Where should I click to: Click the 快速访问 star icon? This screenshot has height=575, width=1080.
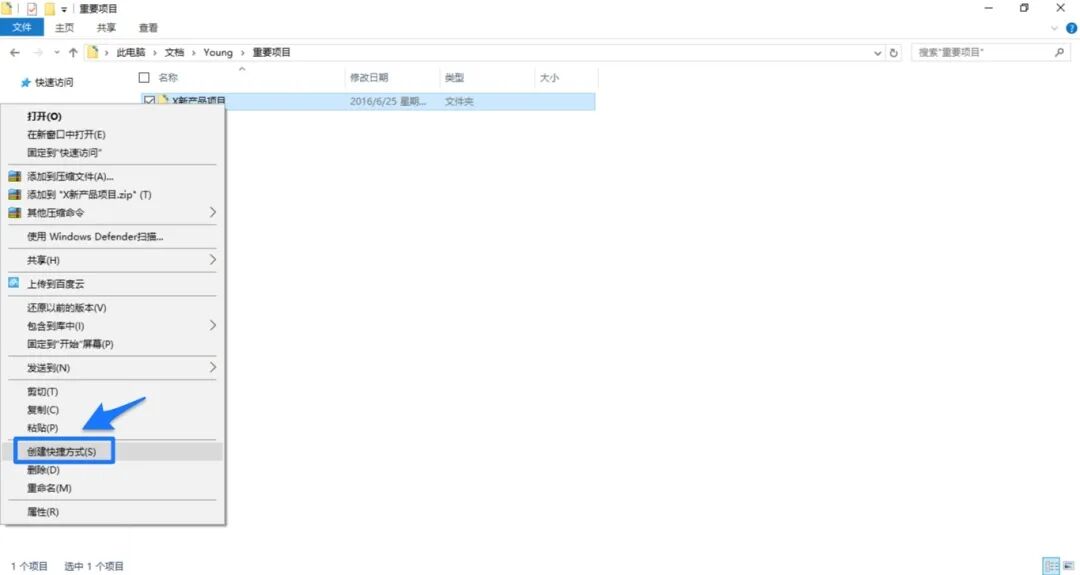(x=25, y=83)
